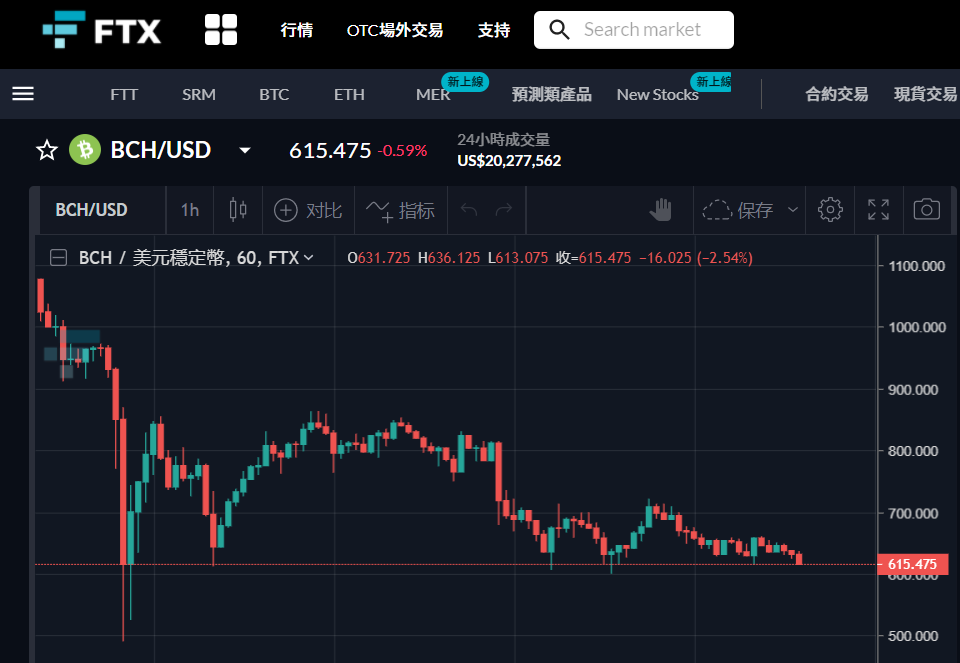960x663 pixels.
Task: Open the hamburger menu
Action: pyautogui.click(x=23, y=94)
